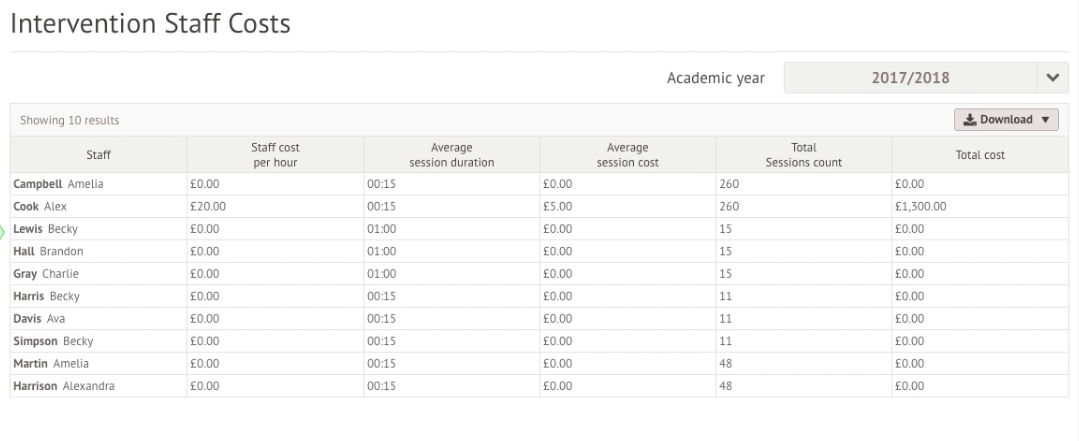Click the download arrow icon
This screenshot has height=441, width=1079.
[x=969, y=120]
